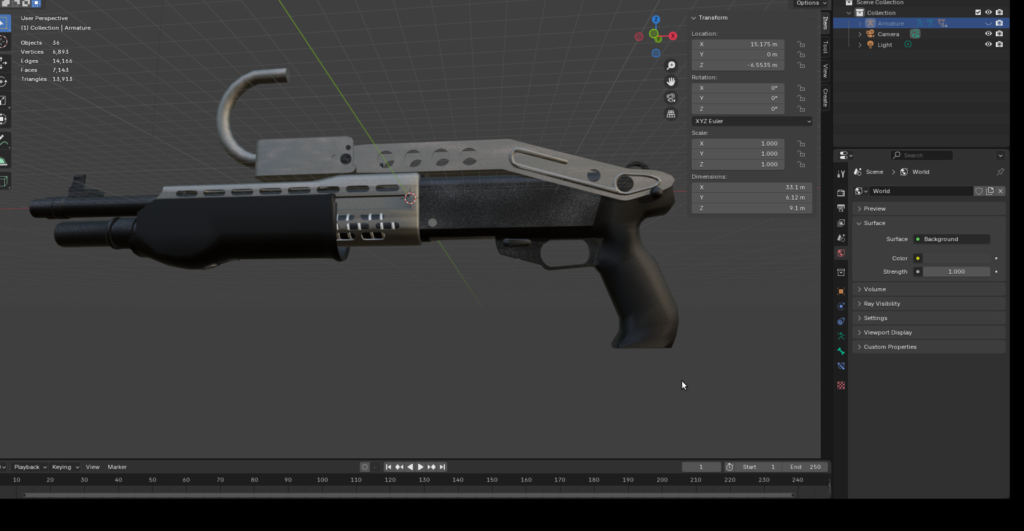This screenshot has width=1024, height=531.
Task: Expand the Camera tree item
Action: pyautogui.click(x=860, y=34)
